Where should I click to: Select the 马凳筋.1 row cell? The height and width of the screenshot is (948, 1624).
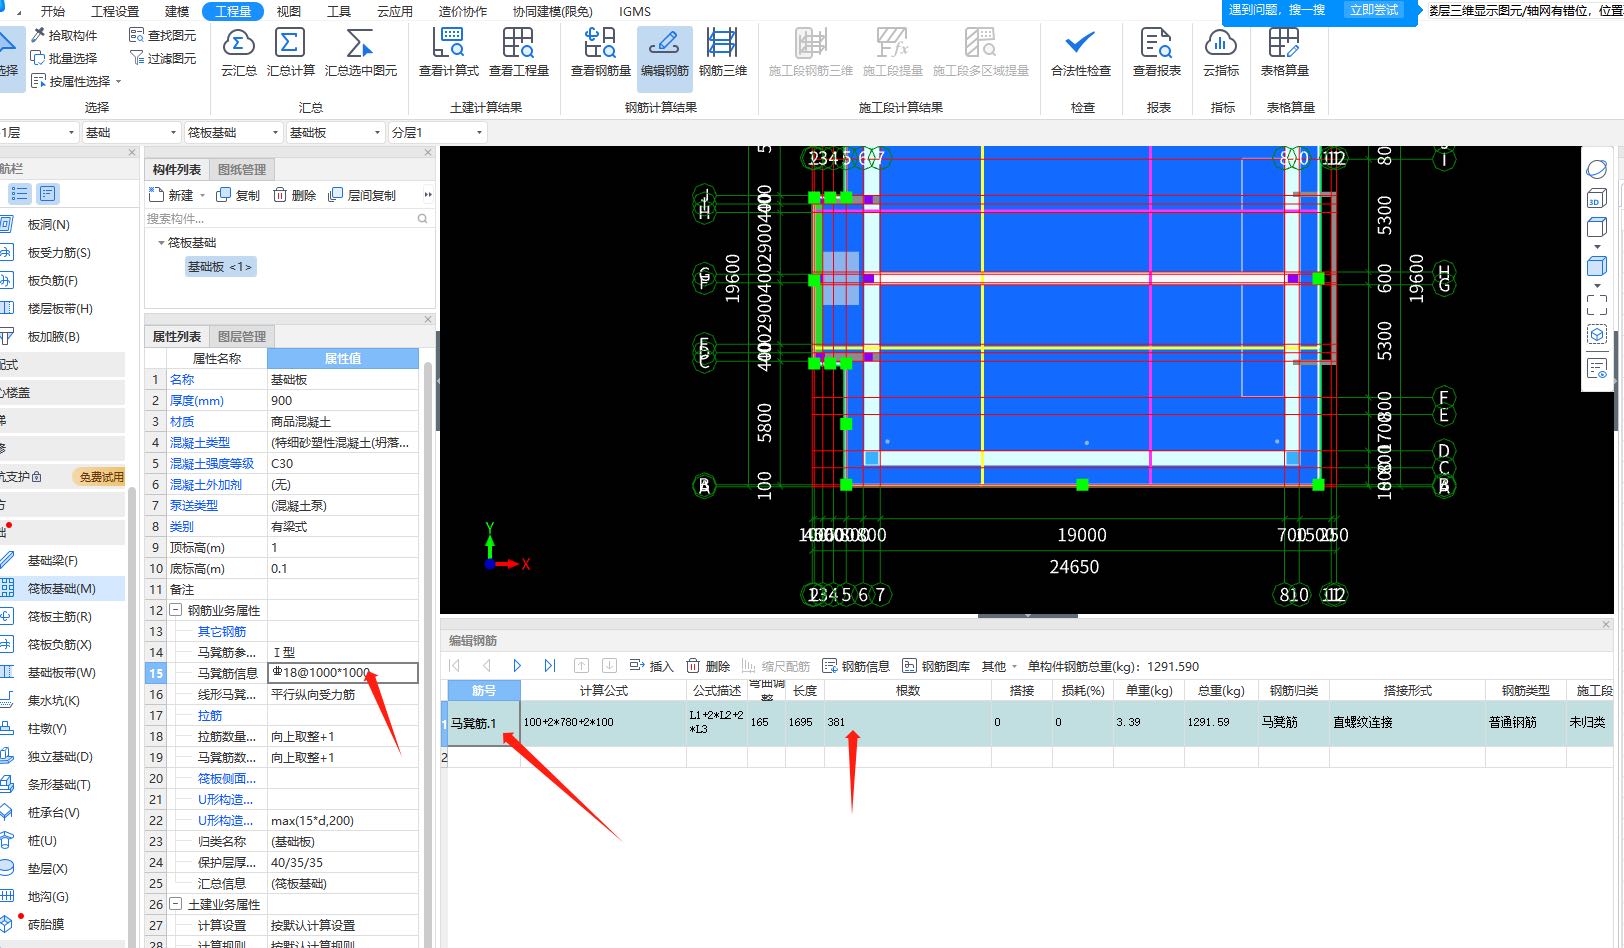483,723
